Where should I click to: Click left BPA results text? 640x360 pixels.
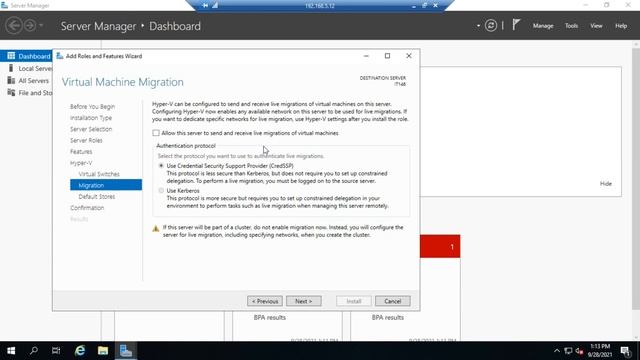[269, 317]
